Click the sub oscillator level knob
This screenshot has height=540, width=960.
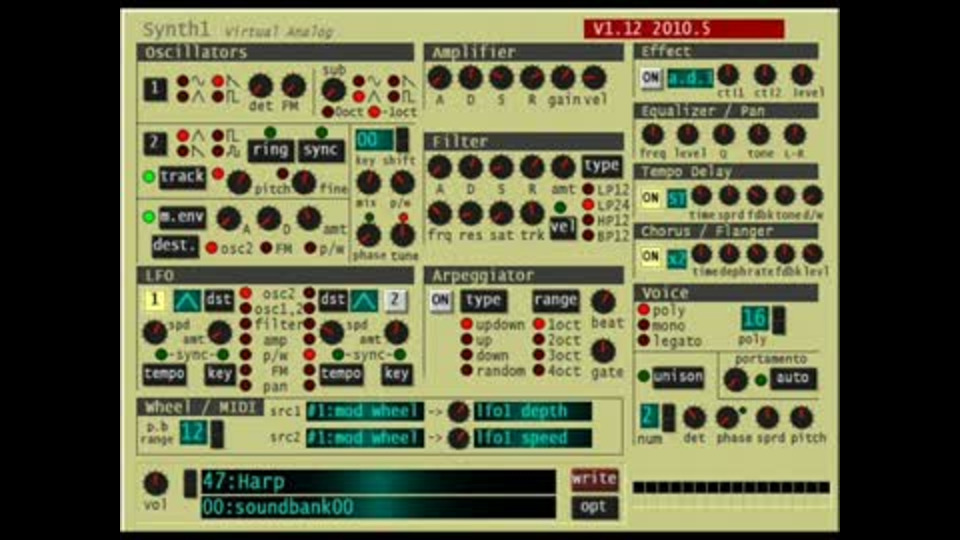pos(334,90)
